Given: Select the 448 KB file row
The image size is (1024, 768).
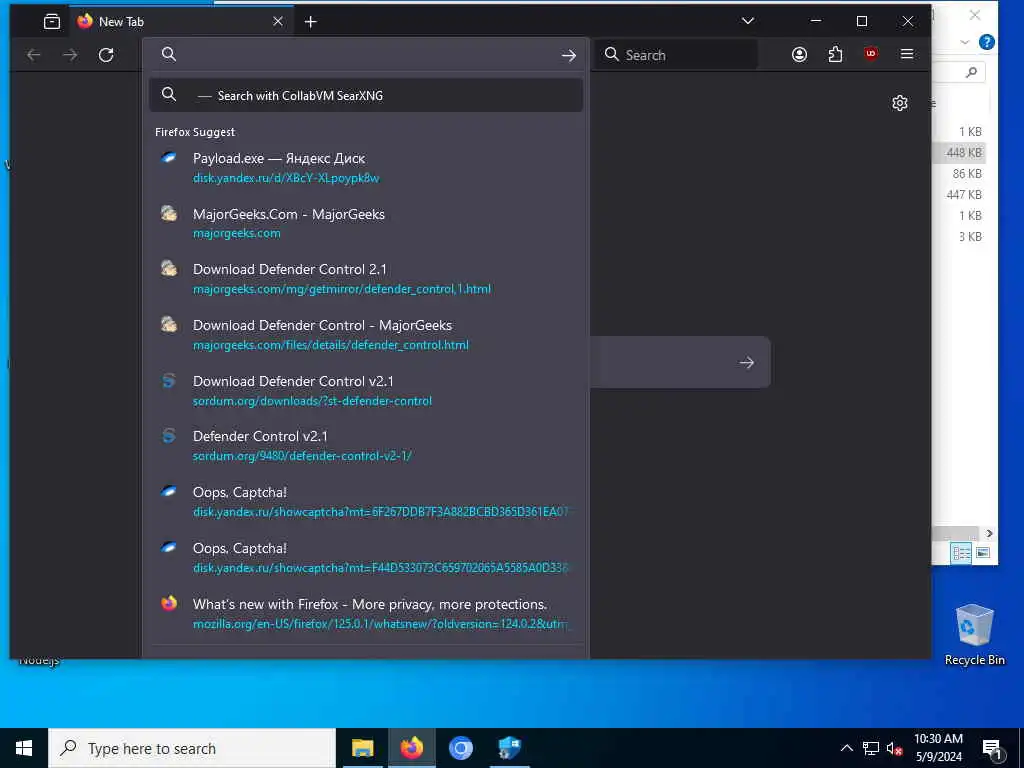Looking at the screenshot, I should coord(959,153).
